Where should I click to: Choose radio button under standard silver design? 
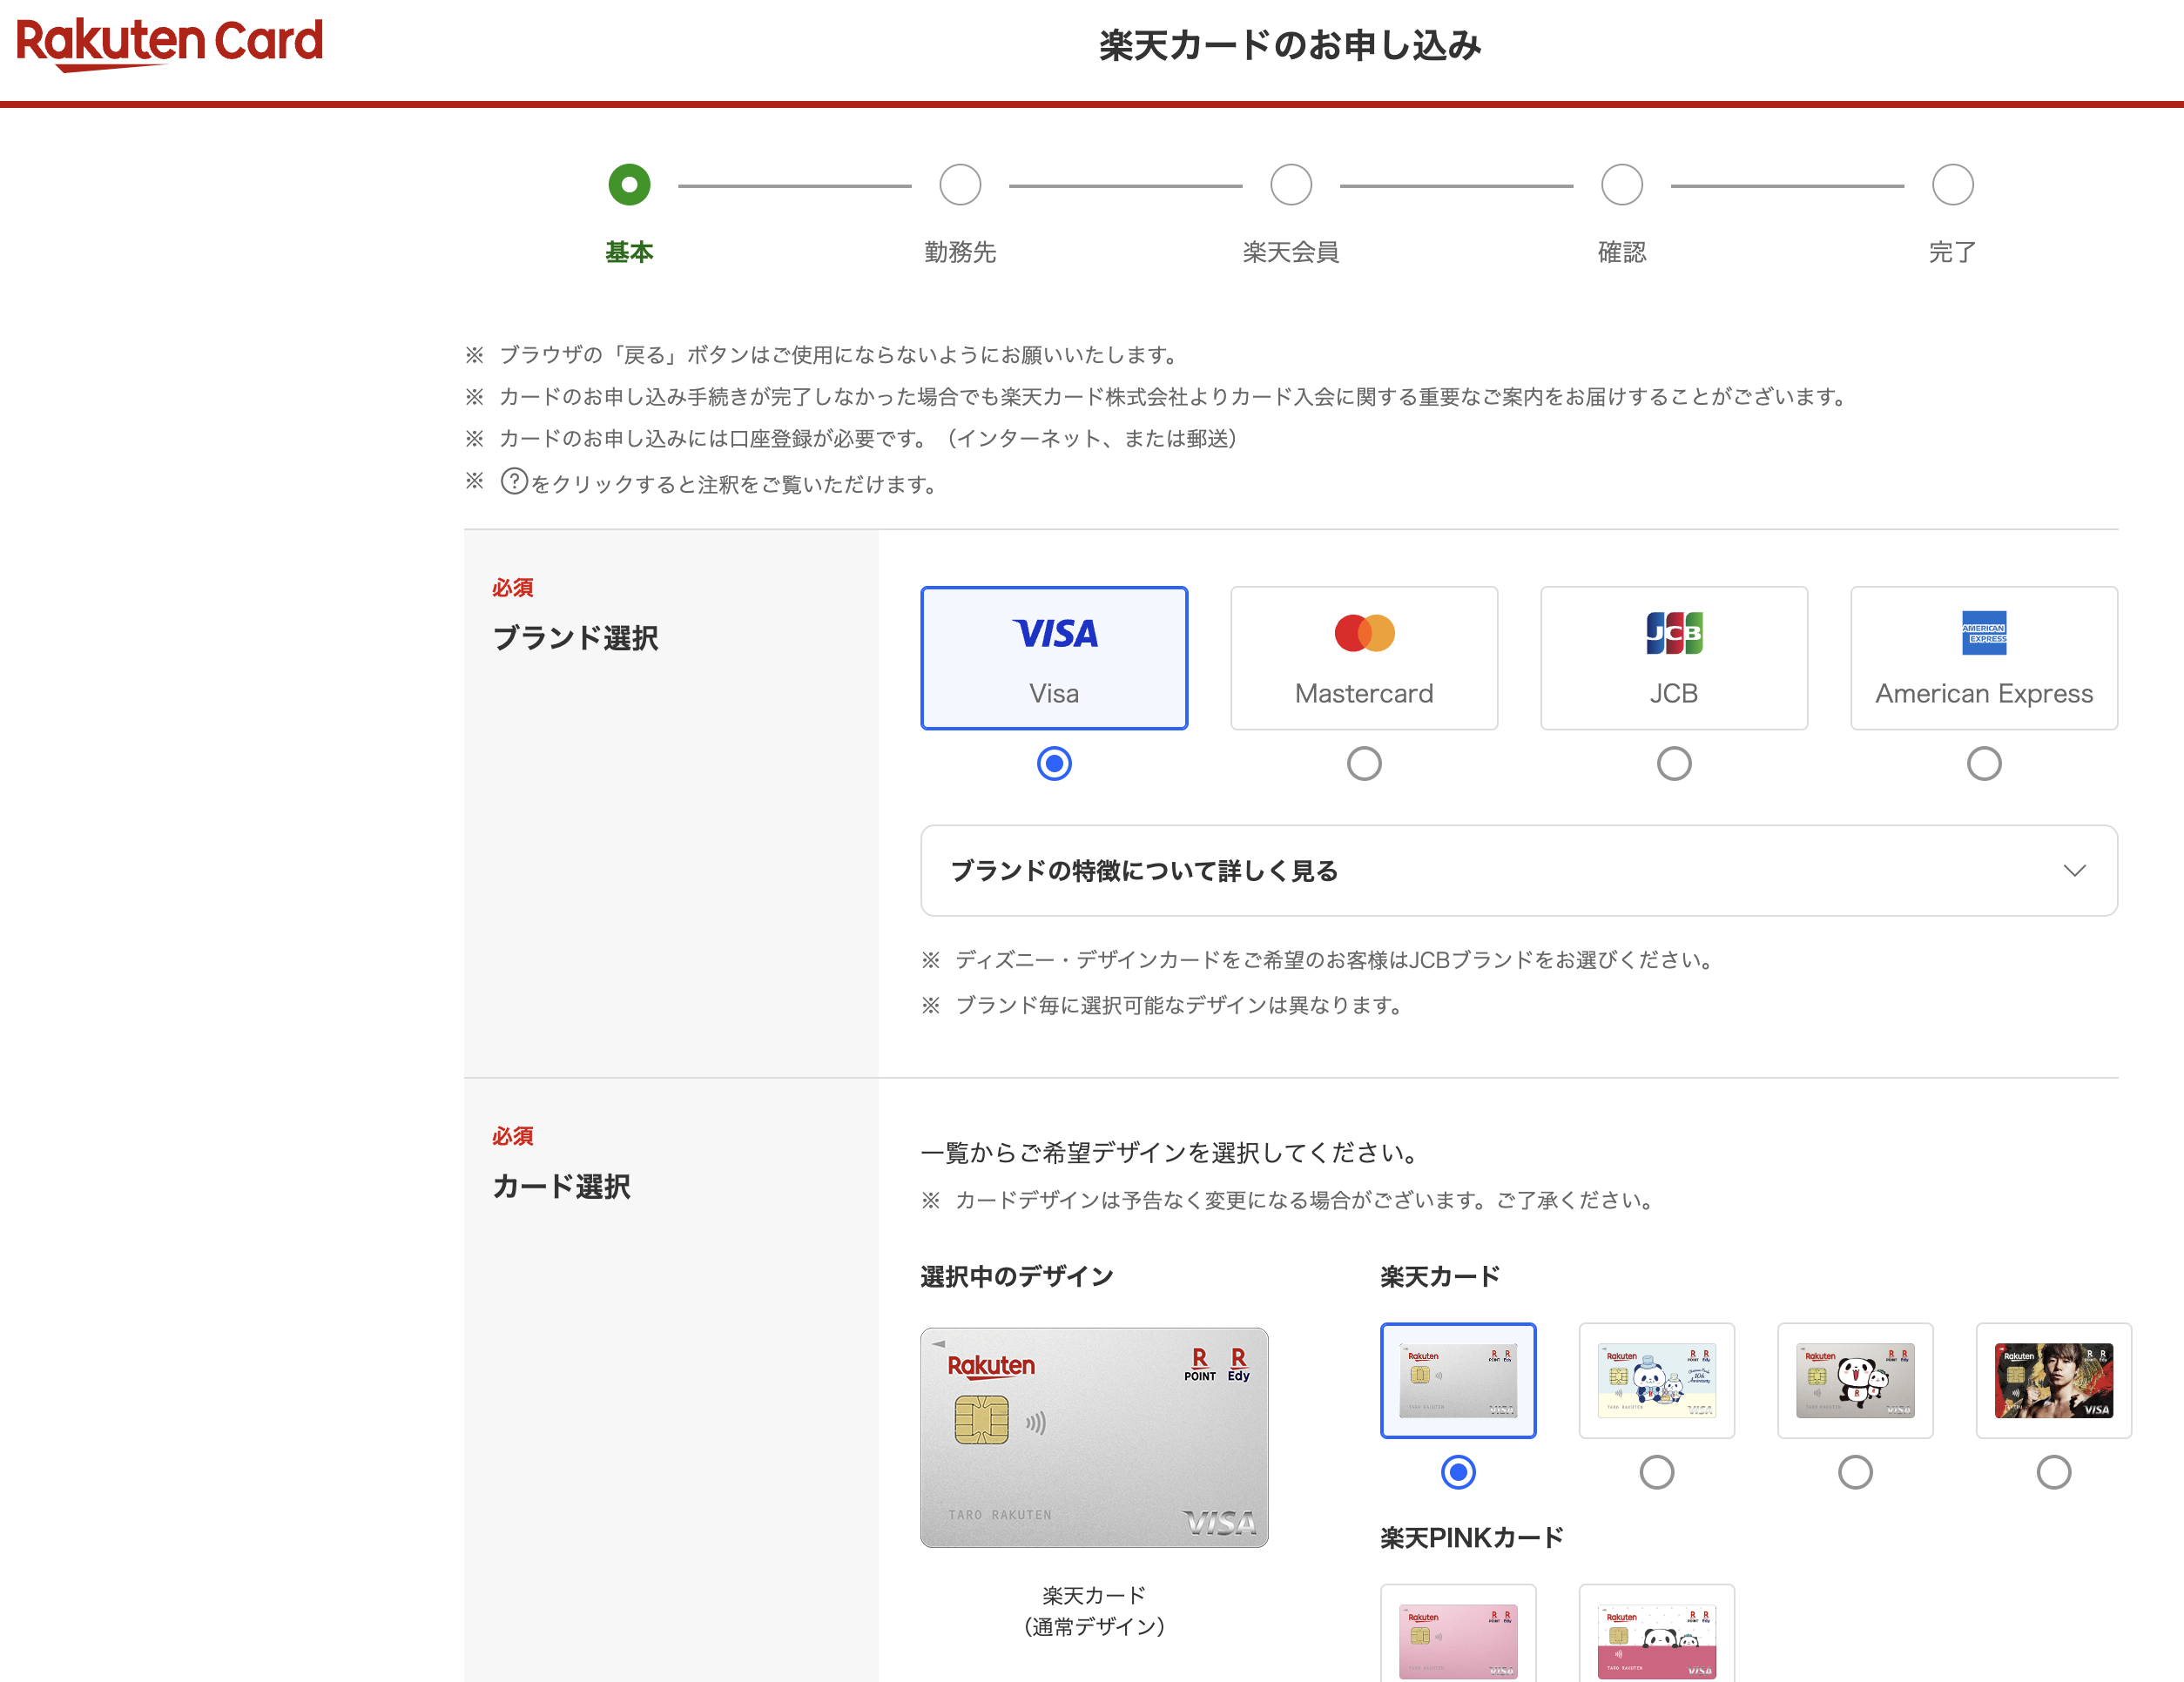coord(1458,1472)
